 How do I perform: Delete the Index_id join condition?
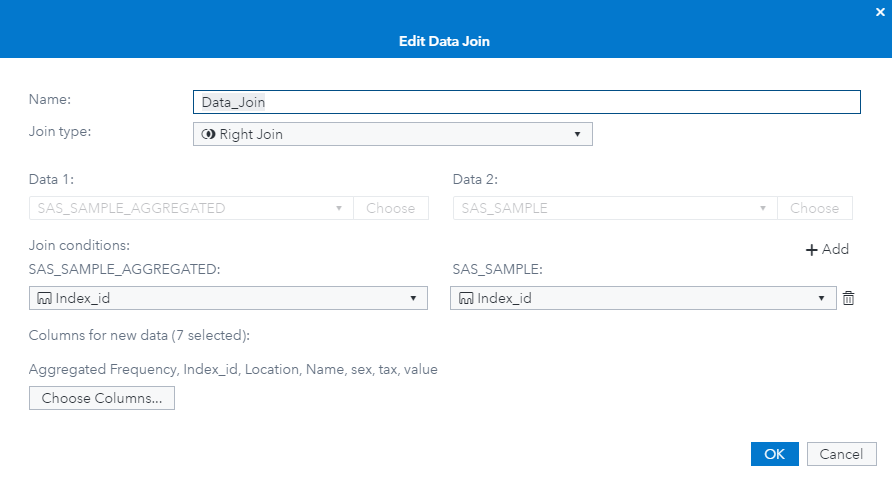coord(849,298)
